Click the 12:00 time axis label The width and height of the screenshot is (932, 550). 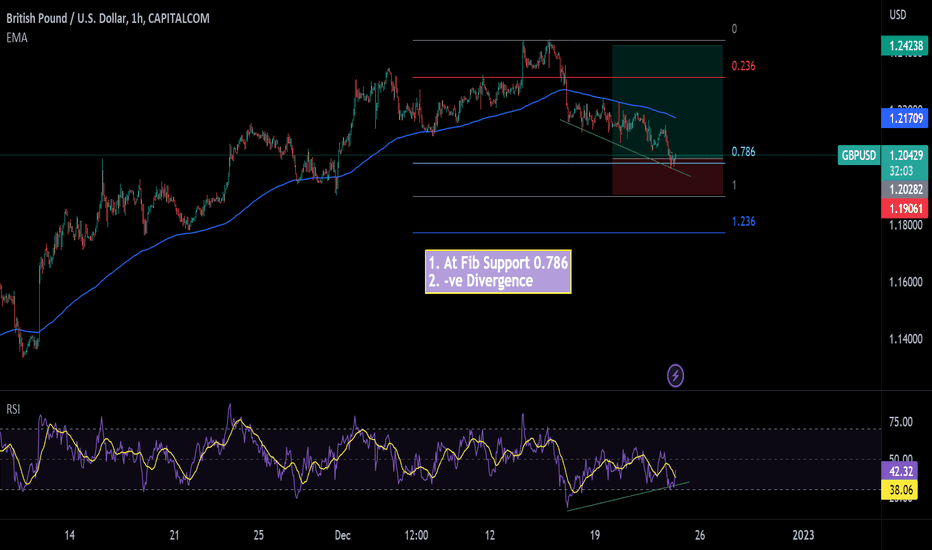pyautogui.click(x=416, y=535)
